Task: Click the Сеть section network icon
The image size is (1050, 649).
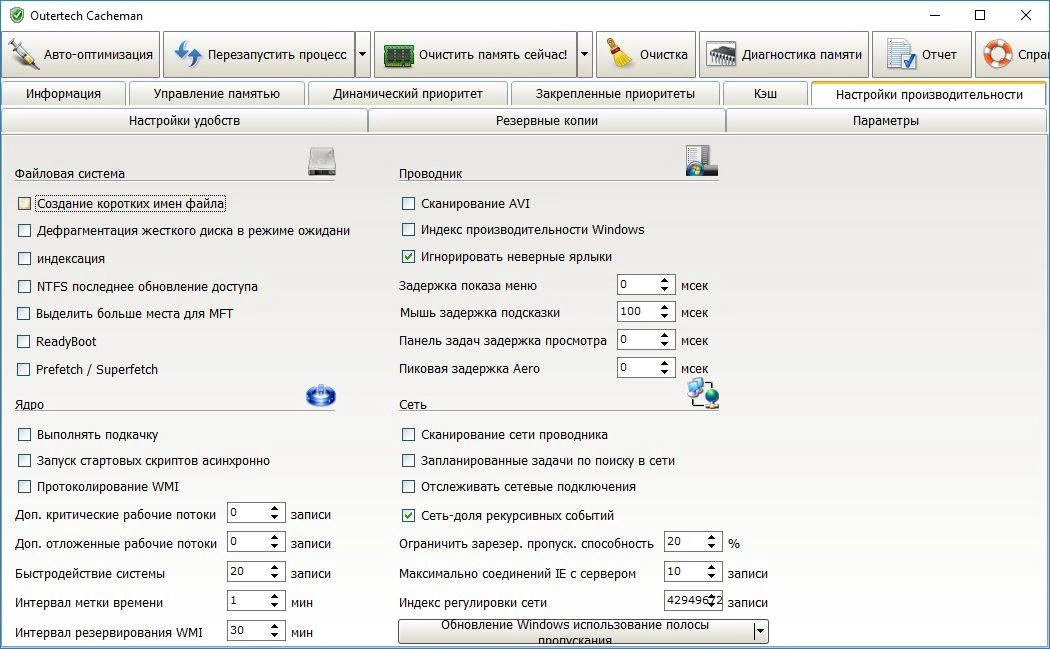Action: pos(703,393)
